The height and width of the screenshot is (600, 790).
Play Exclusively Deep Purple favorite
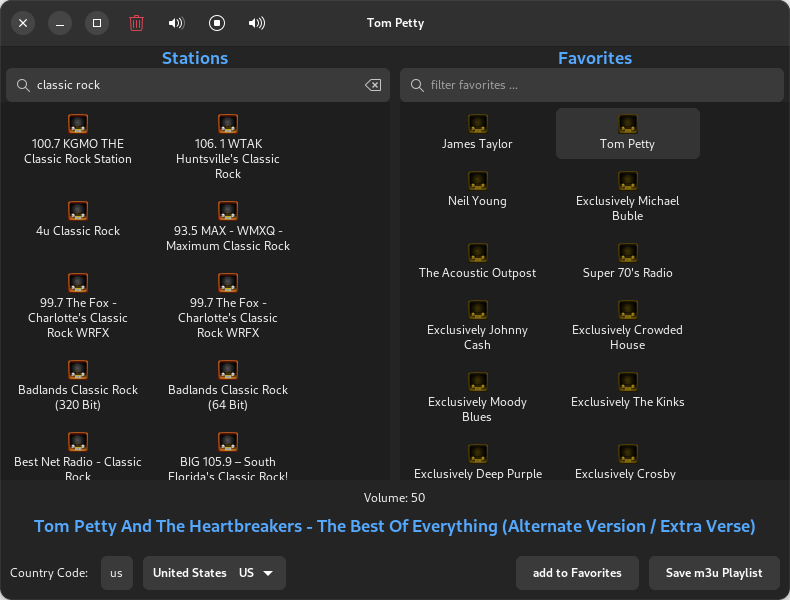coord(477,461)
